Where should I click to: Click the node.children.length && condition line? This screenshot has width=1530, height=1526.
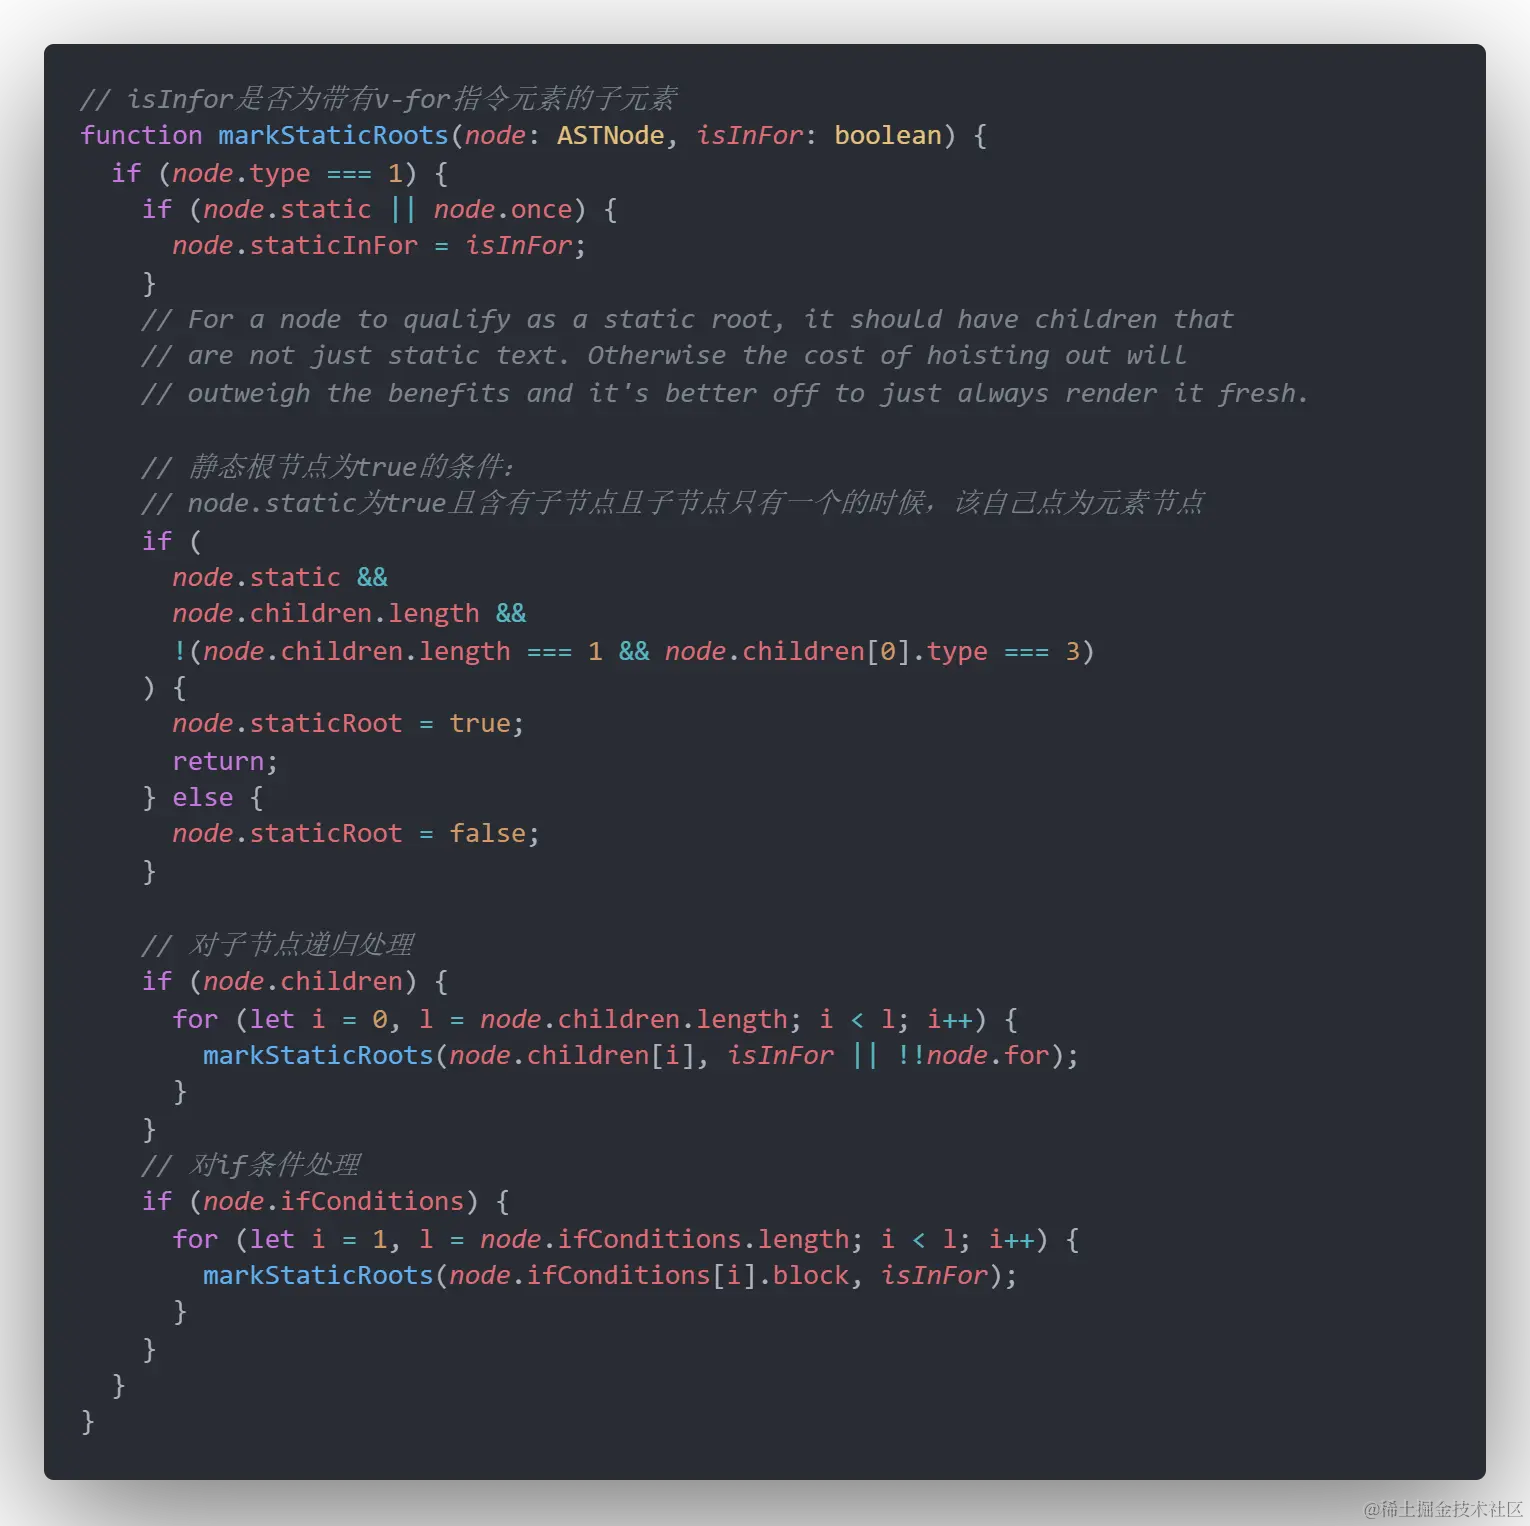[x=349, y=613]
